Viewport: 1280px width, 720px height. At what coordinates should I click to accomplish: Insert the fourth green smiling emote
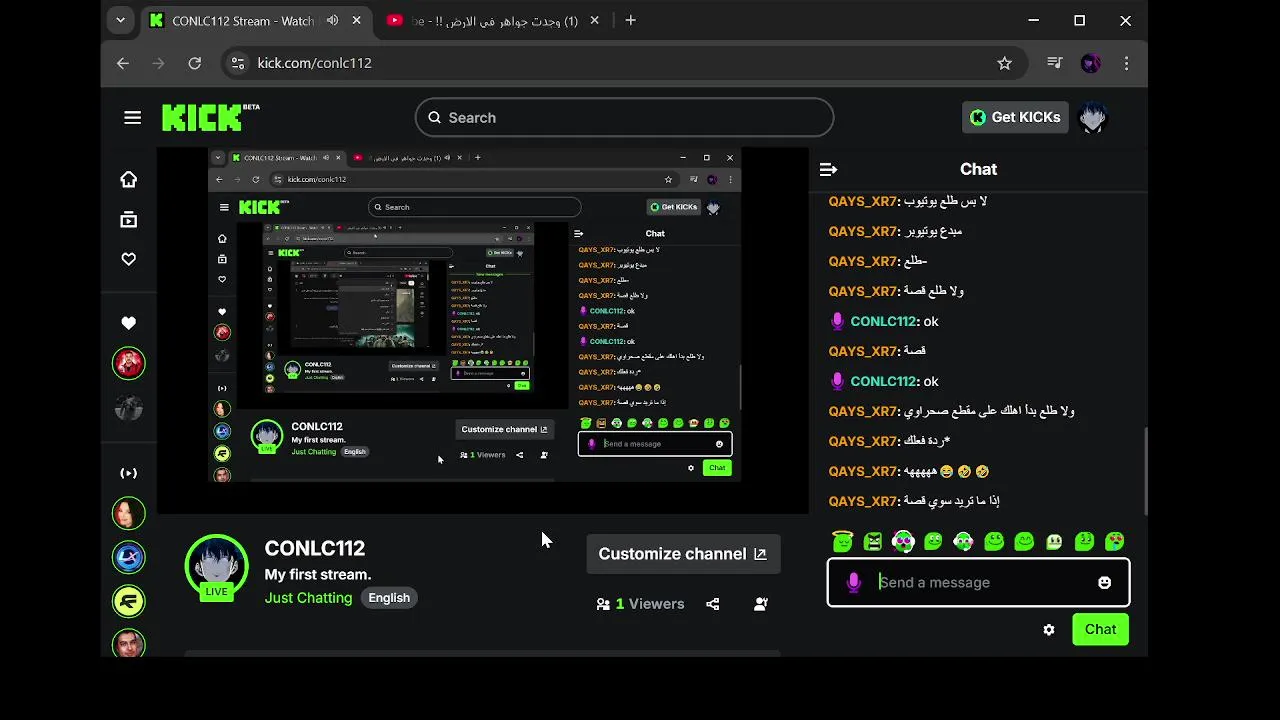[x=933, y=541]
